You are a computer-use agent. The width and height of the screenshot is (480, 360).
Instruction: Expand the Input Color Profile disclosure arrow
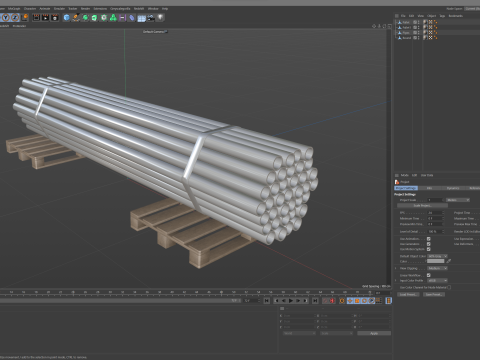click(396, 280)
